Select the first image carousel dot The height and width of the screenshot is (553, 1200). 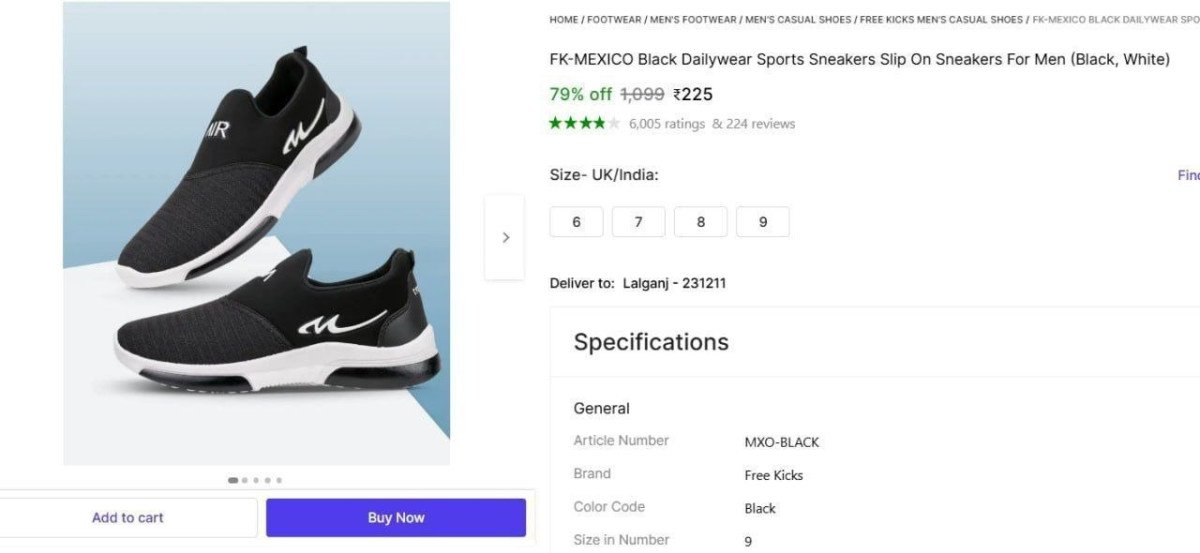coord(233,480)
